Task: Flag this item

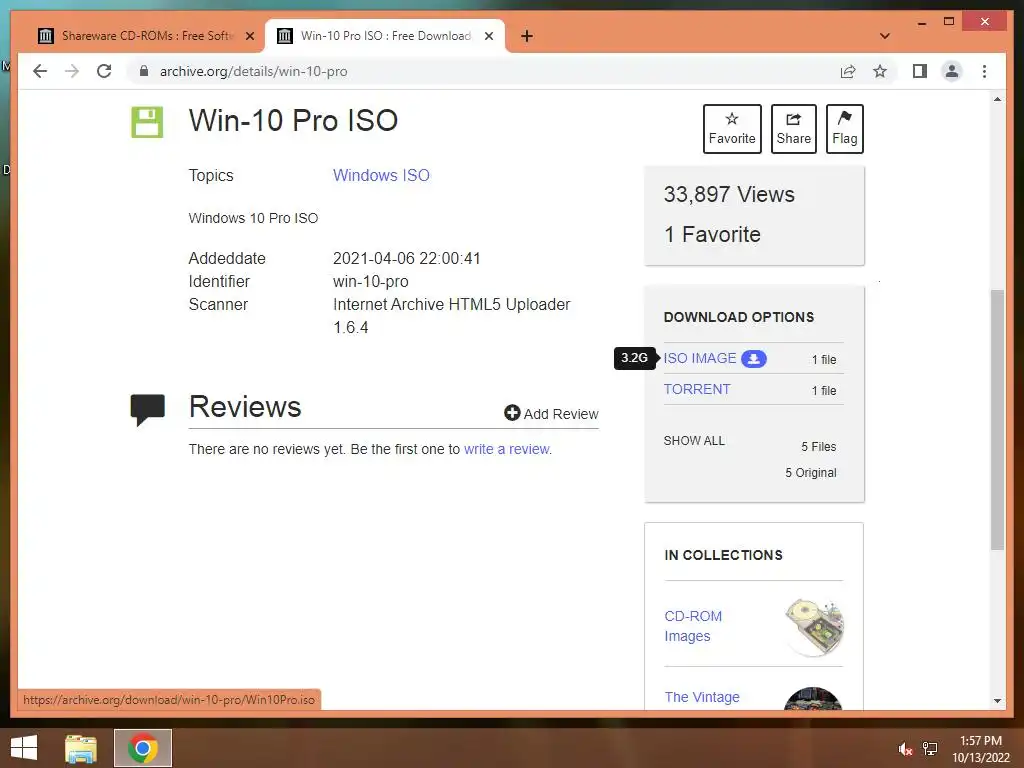Action: (844, 129)
